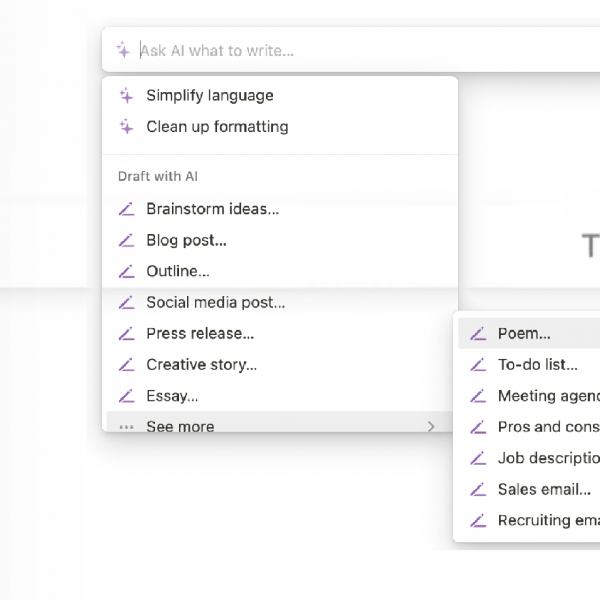Select the Outline draft option

click(178, 271)
